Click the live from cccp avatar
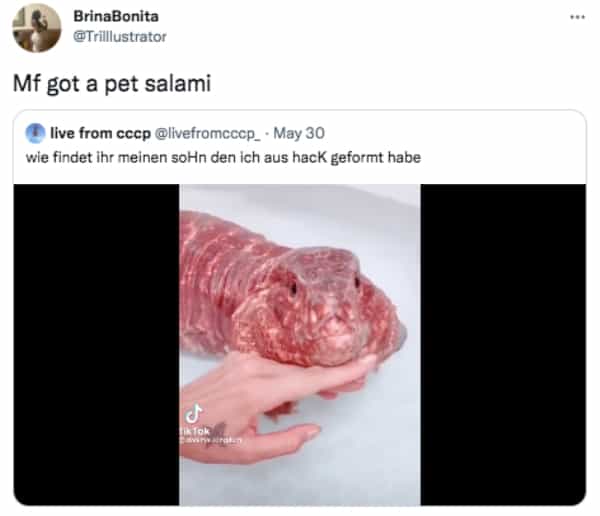The height and width of the screenshot is (516, 600). coord(35,133)
